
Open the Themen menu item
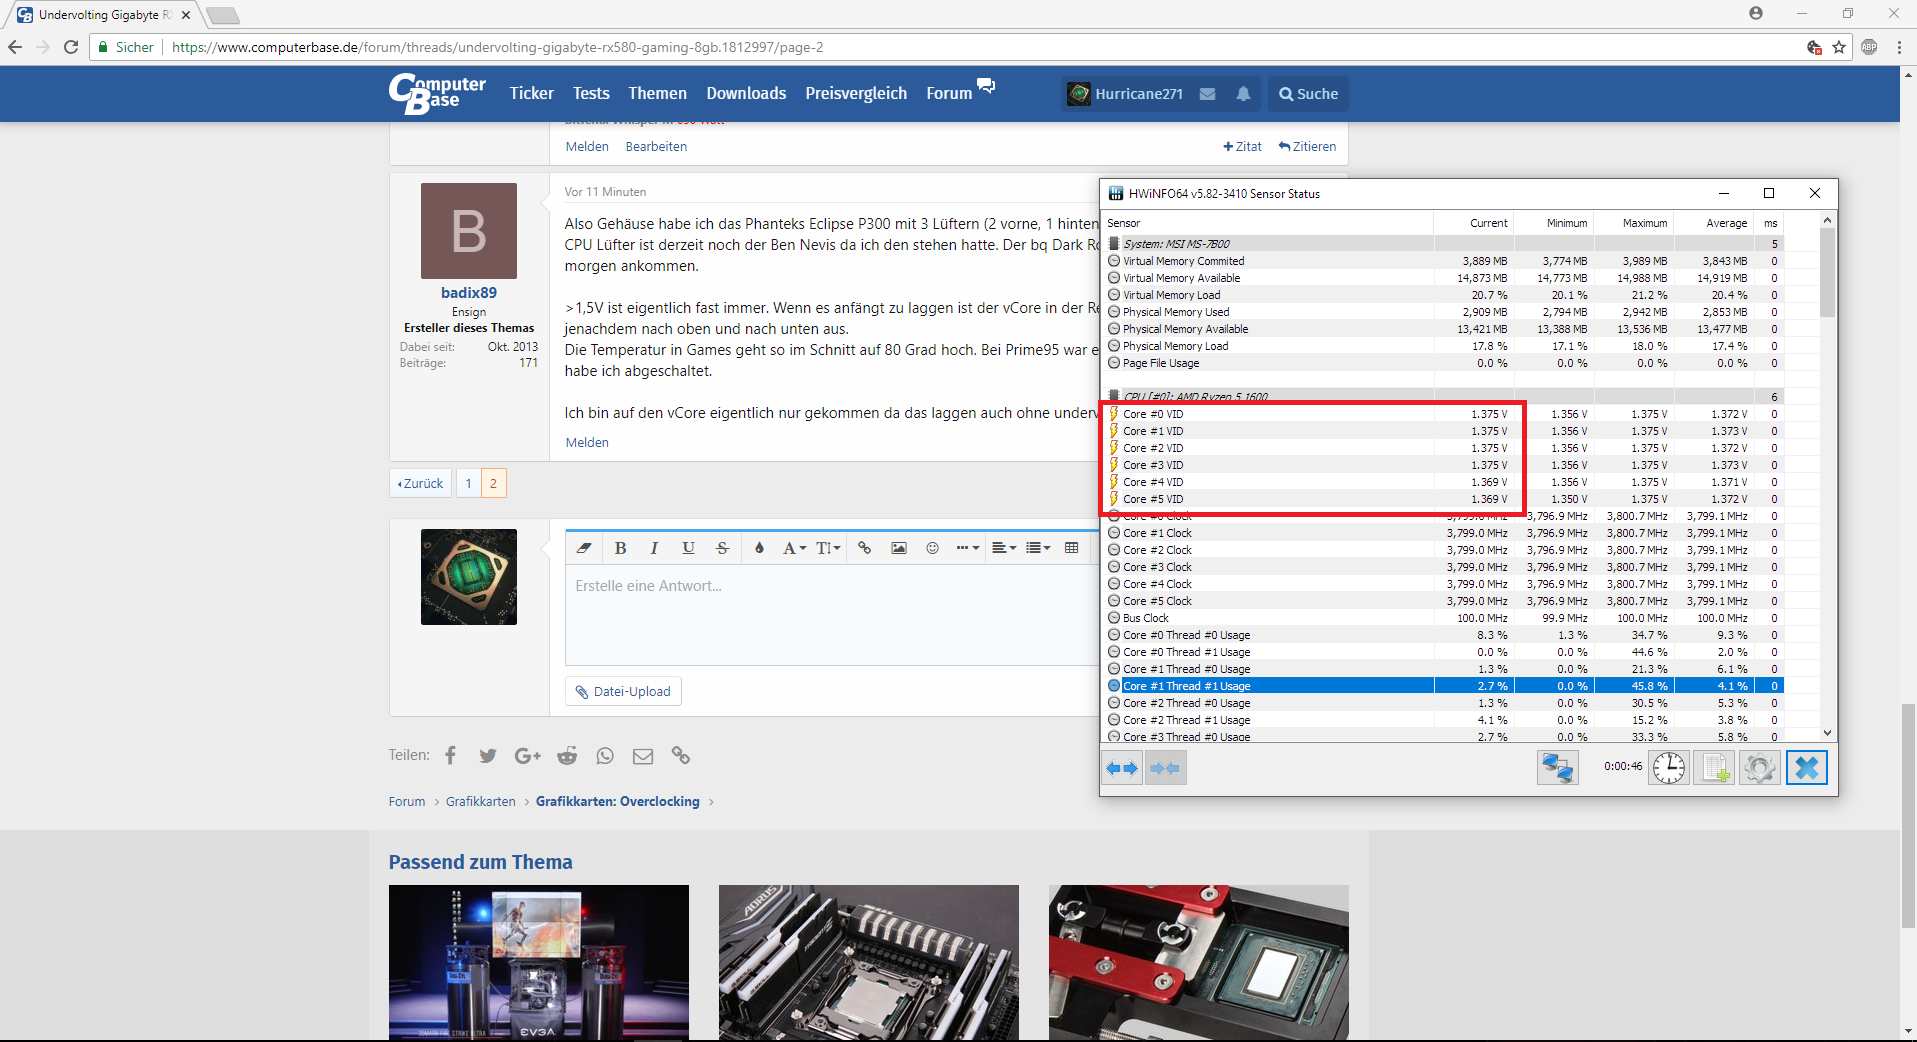tap(657, 93)
